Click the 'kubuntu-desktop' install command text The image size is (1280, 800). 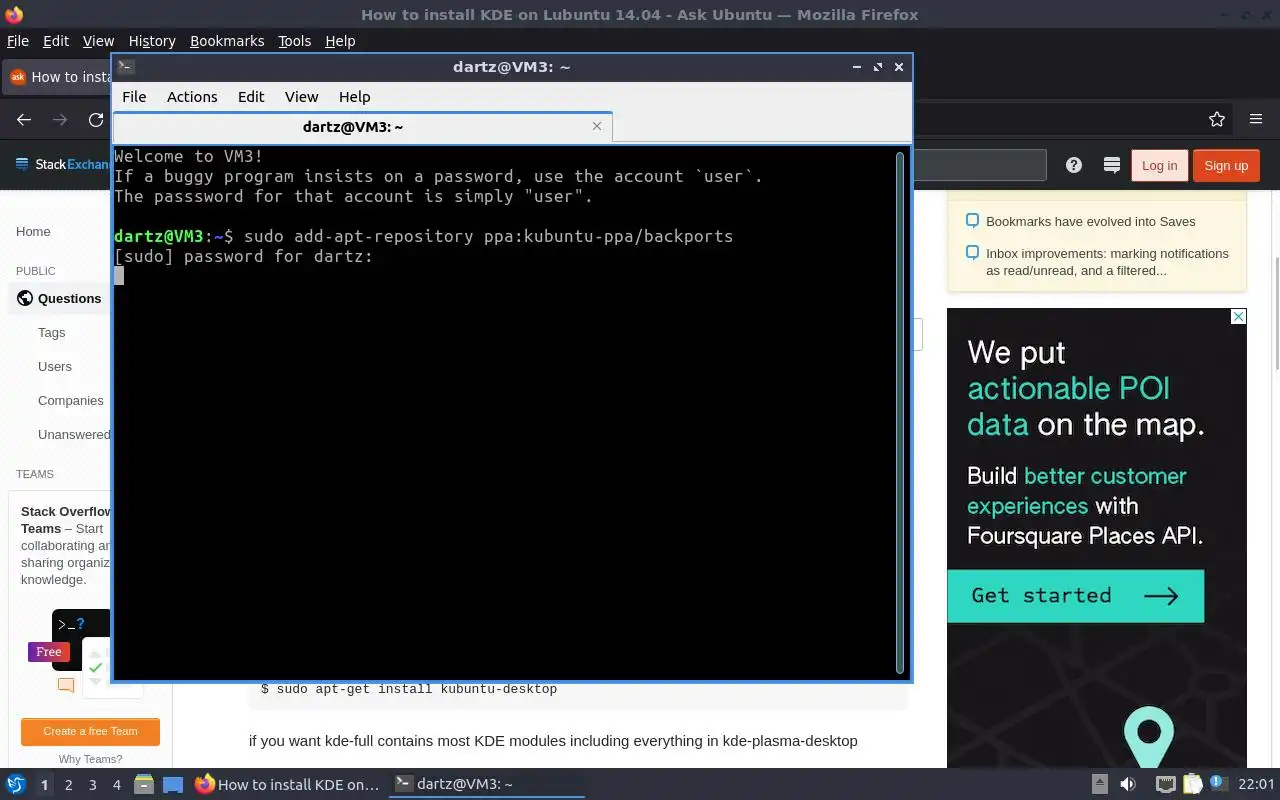tap(409, 689)
